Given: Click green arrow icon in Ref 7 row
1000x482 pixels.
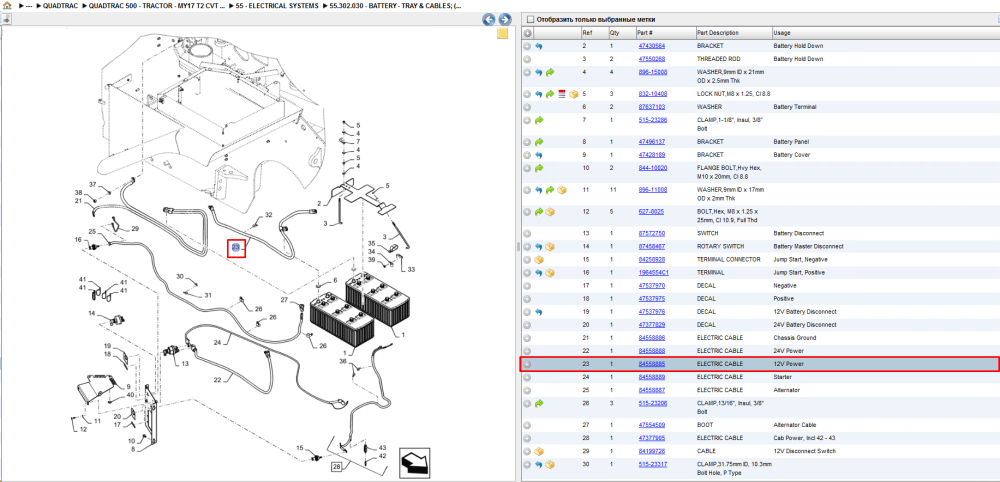Looking at the screenshot, I should tap(539, 120).
